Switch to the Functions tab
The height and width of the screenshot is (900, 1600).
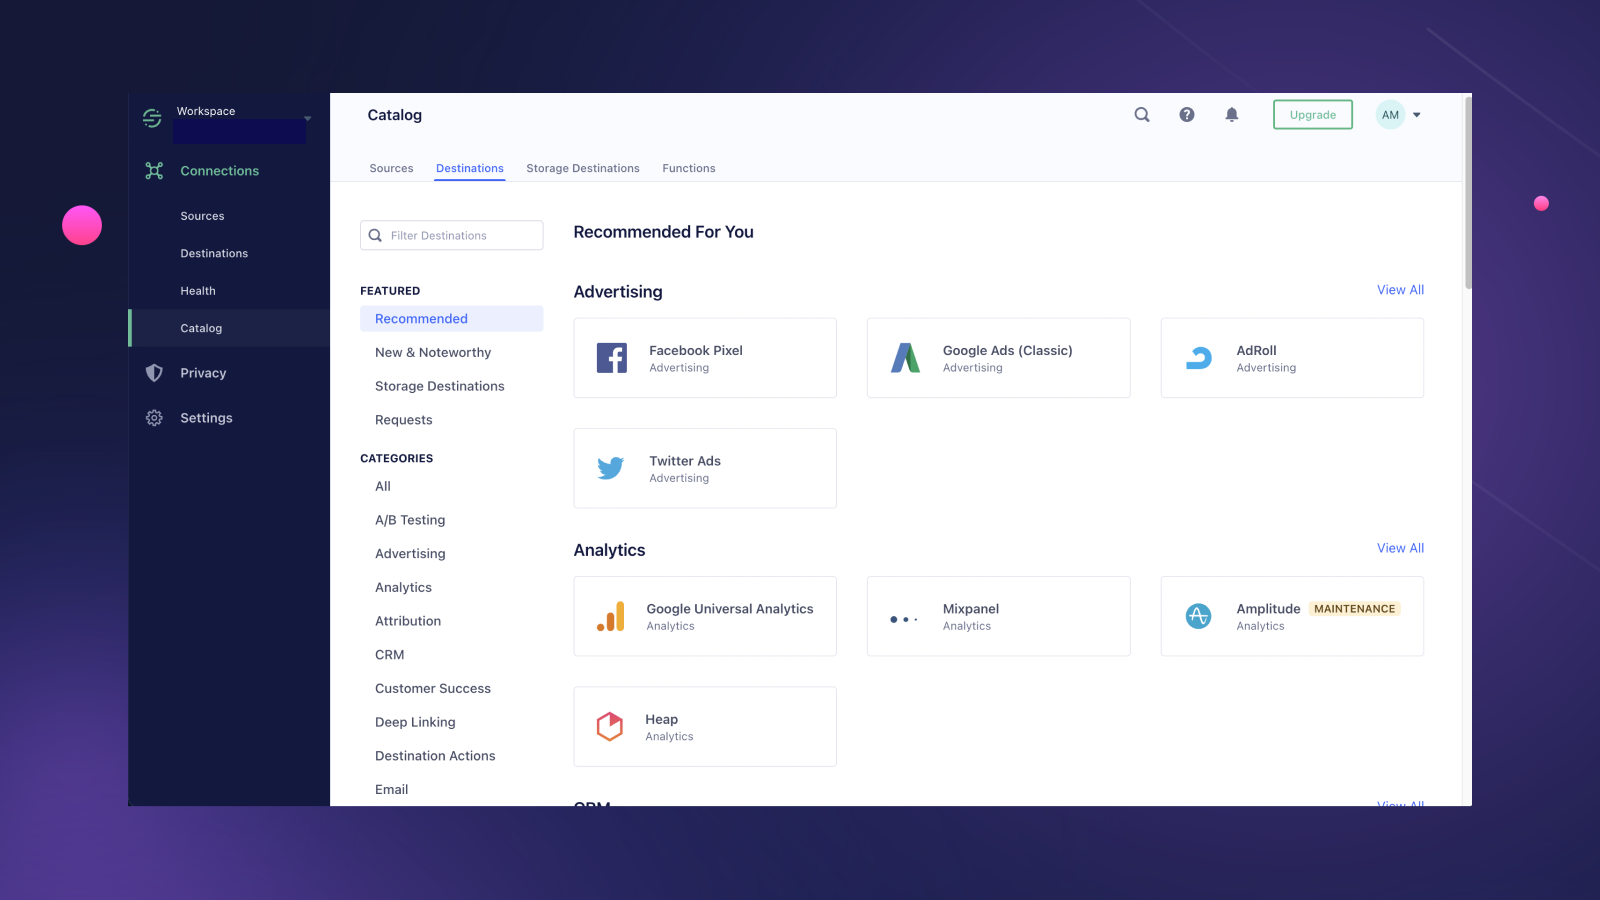pos(689,168)
